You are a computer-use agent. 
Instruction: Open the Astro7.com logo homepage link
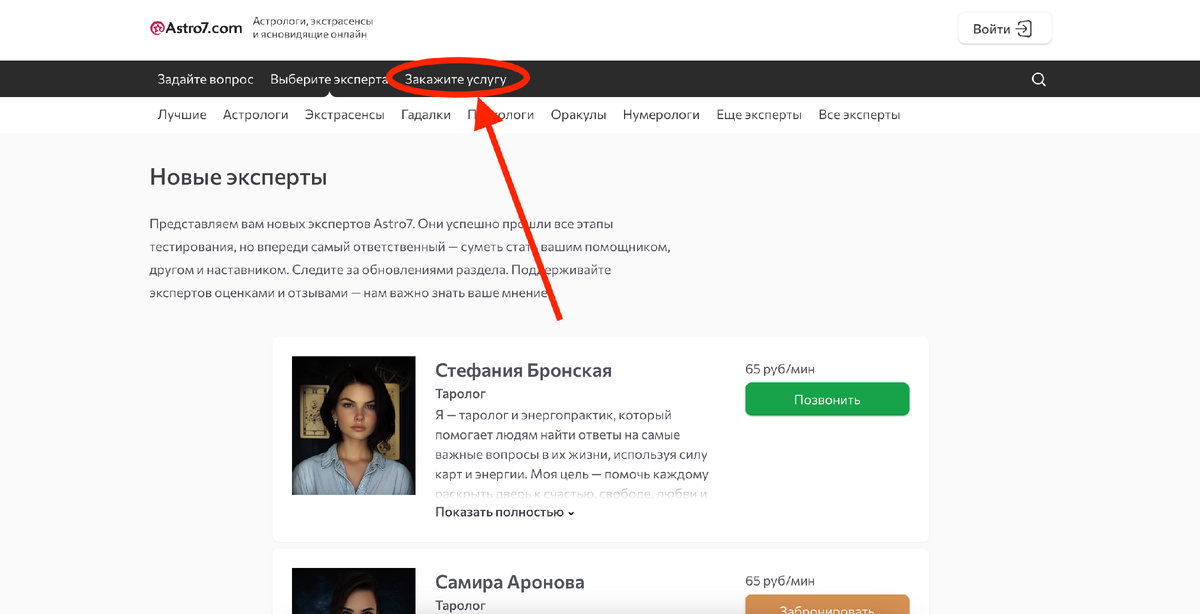[196, 28]
